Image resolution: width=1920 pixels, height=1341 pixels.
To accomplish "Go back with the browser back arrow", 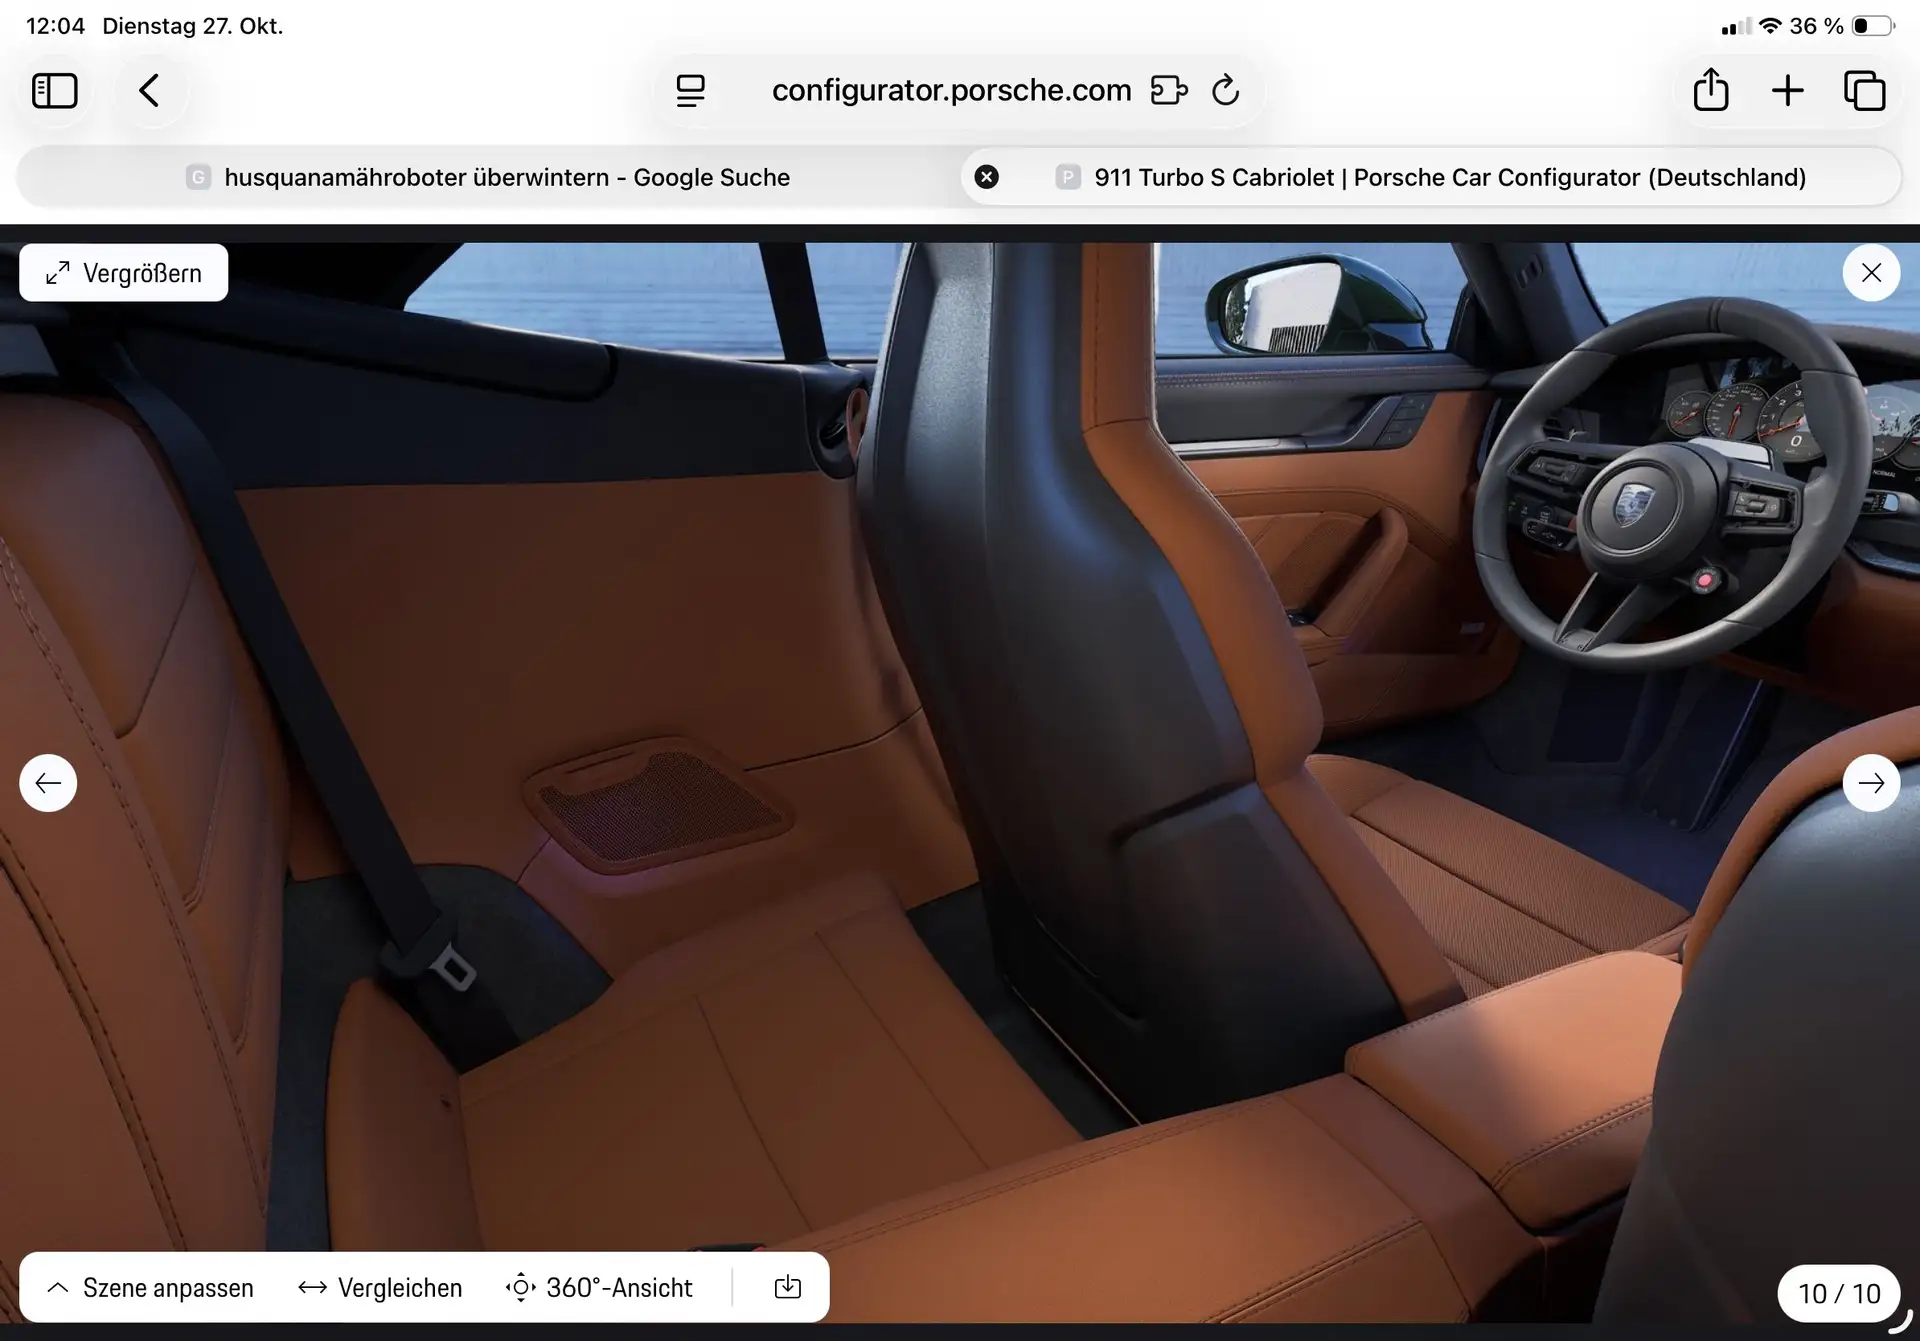I will 149,91.
